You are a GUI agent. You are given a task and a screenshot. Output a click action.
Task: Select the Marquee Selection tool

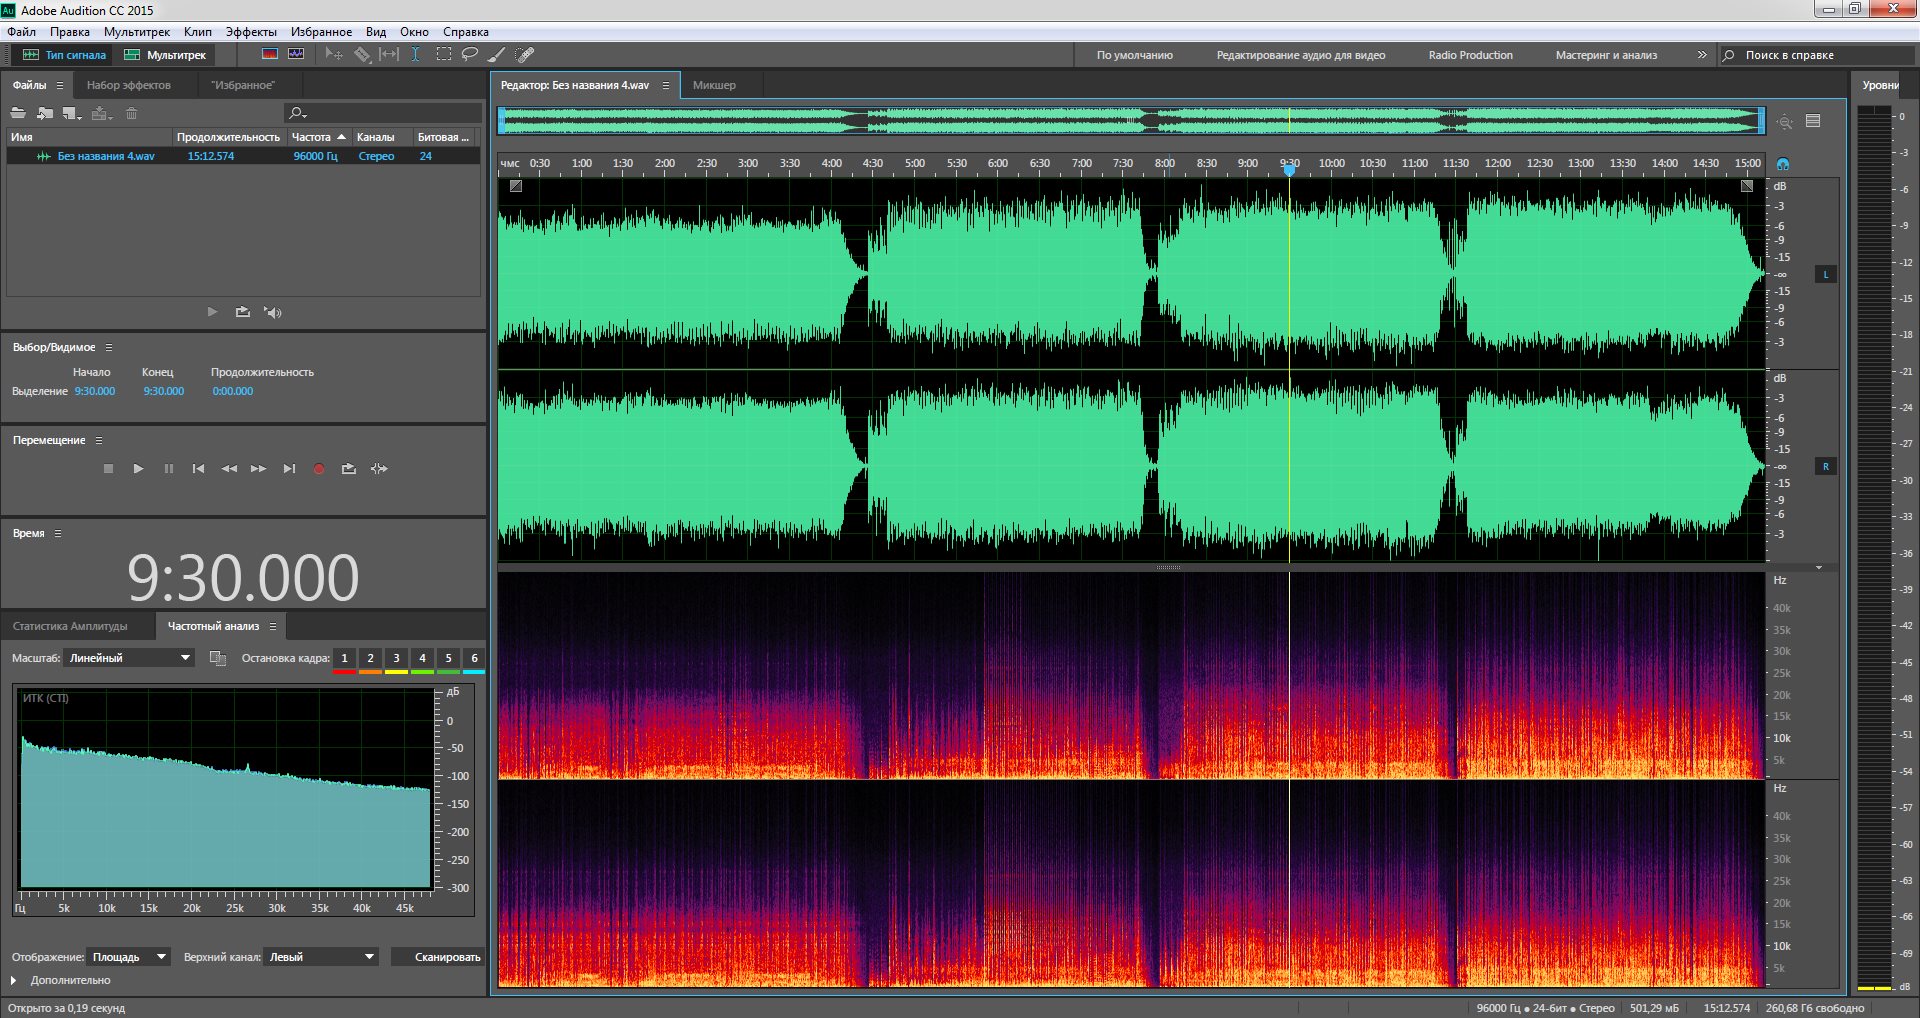pos(443,54)
